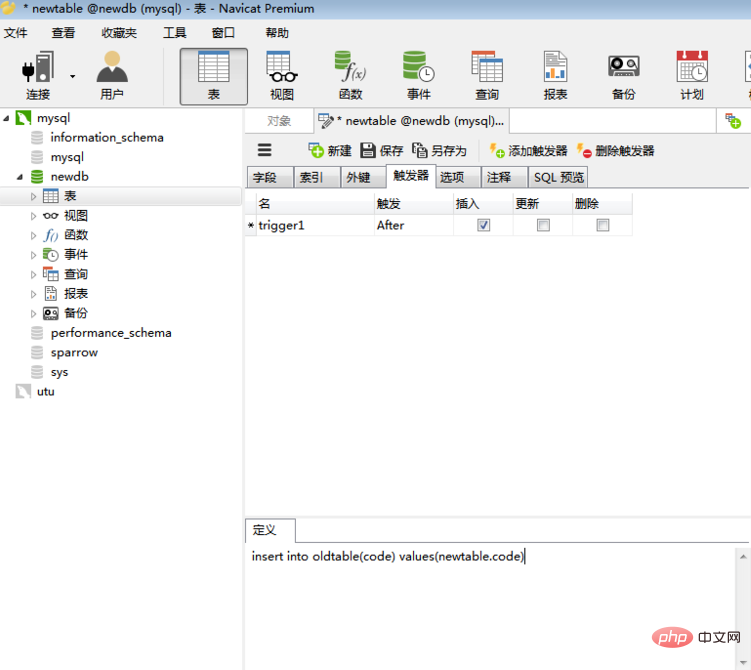Click 添加触发器 add trigger
Screen dimensions: 751x670
pyautogui.click(x=528, y=150)
